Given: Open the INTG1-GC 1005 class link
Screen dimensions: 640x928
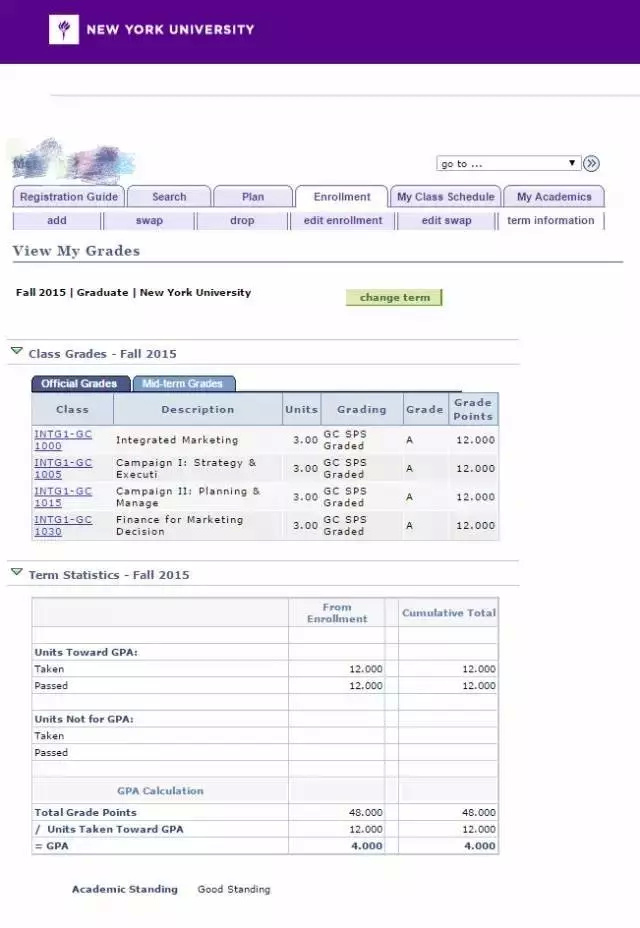Looking at the screenshot, I should 63,468.
